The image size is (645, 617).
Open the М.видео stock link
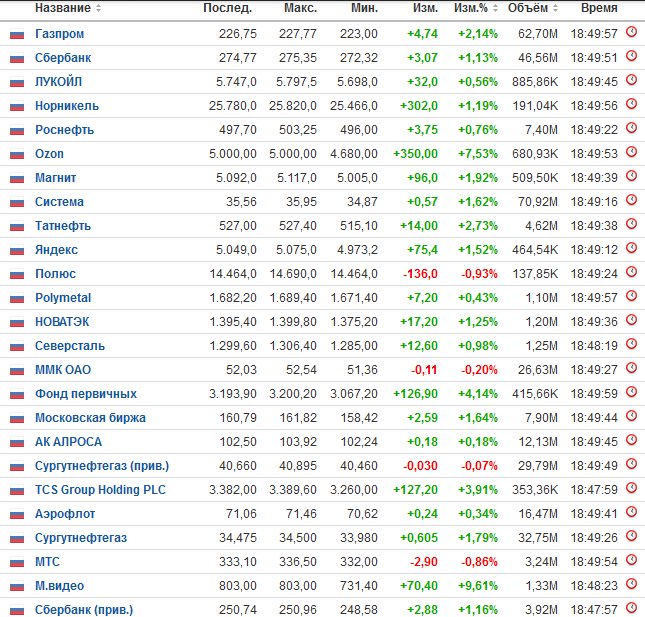59,585
